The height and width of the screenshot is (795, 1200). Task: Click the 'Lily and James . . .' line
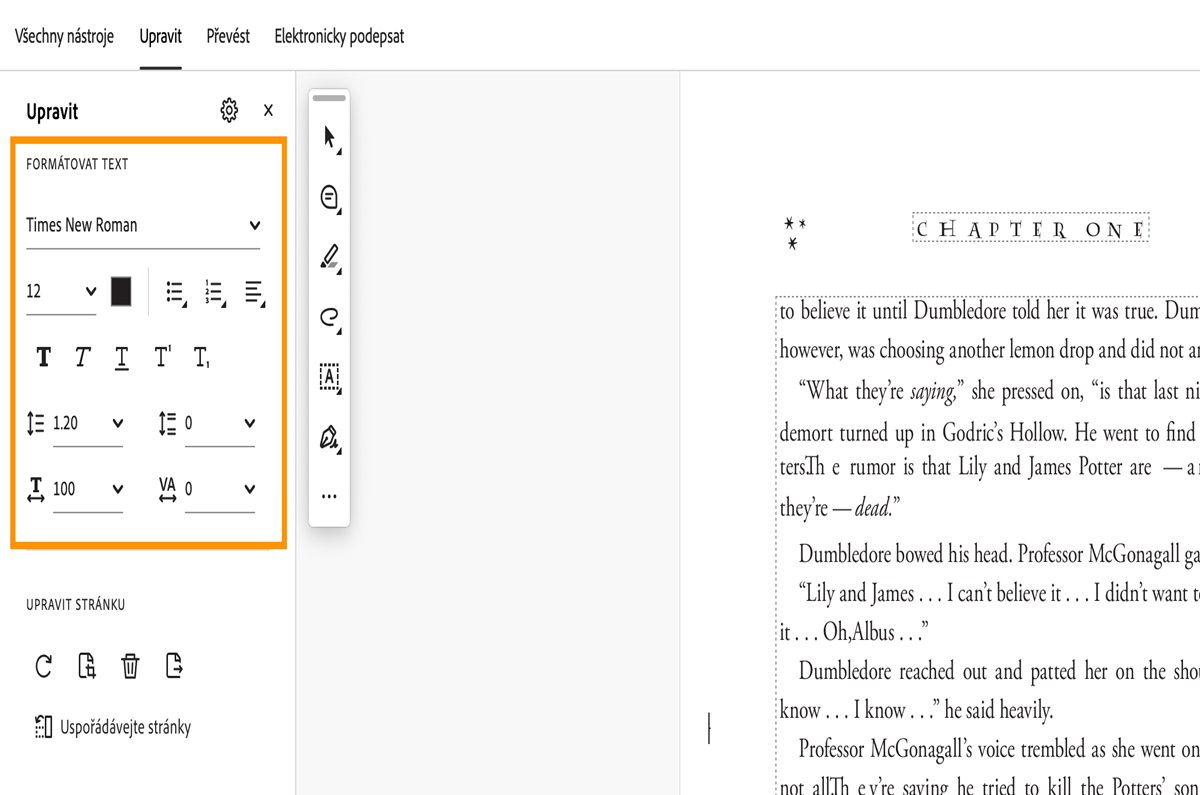999,594
